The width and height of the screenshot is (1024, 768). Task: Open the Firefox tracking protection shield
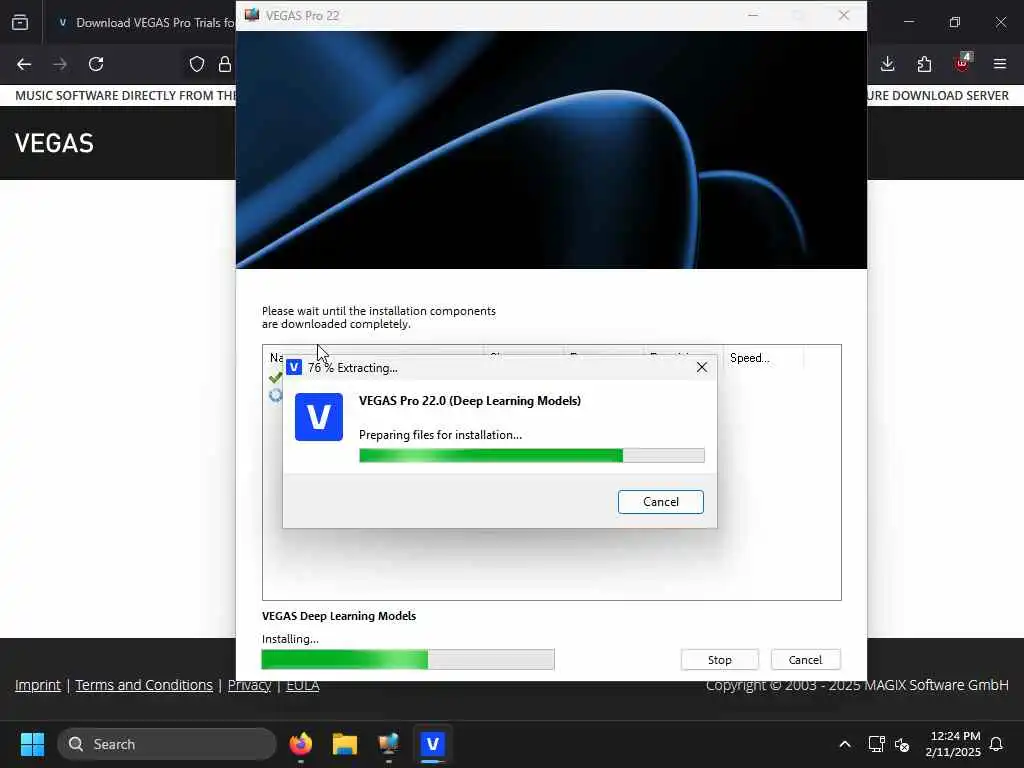197,64
